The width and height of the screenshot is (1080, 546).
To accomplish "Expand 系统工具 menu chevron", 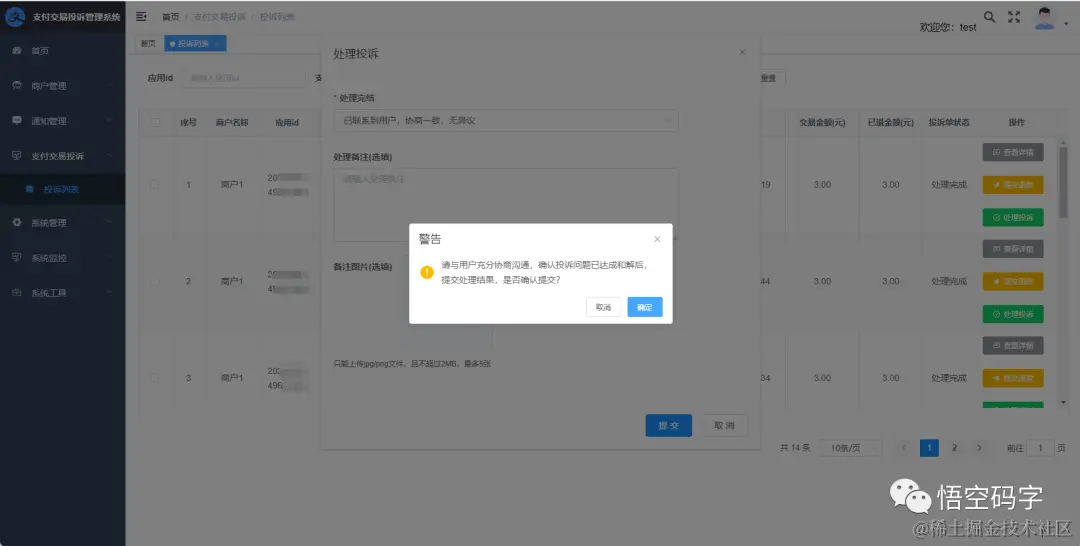I will tap(110, 293).
